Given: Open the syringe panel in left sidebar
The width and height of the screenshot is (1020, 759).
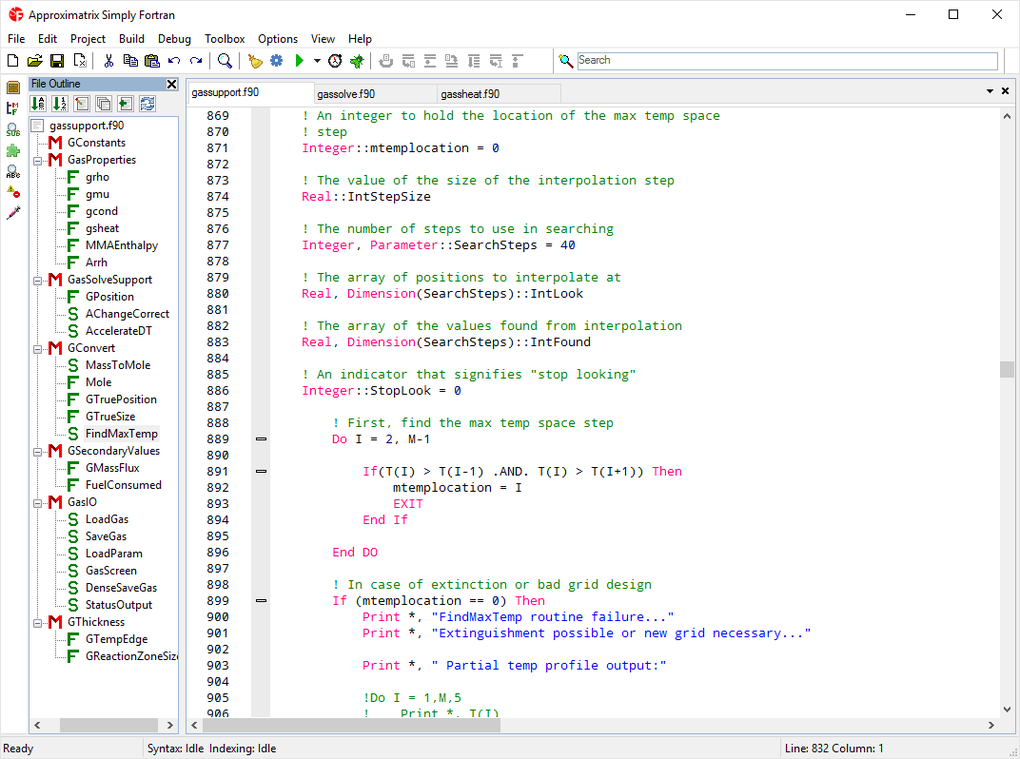Looking at the screenshot, I should click(13, 213).
